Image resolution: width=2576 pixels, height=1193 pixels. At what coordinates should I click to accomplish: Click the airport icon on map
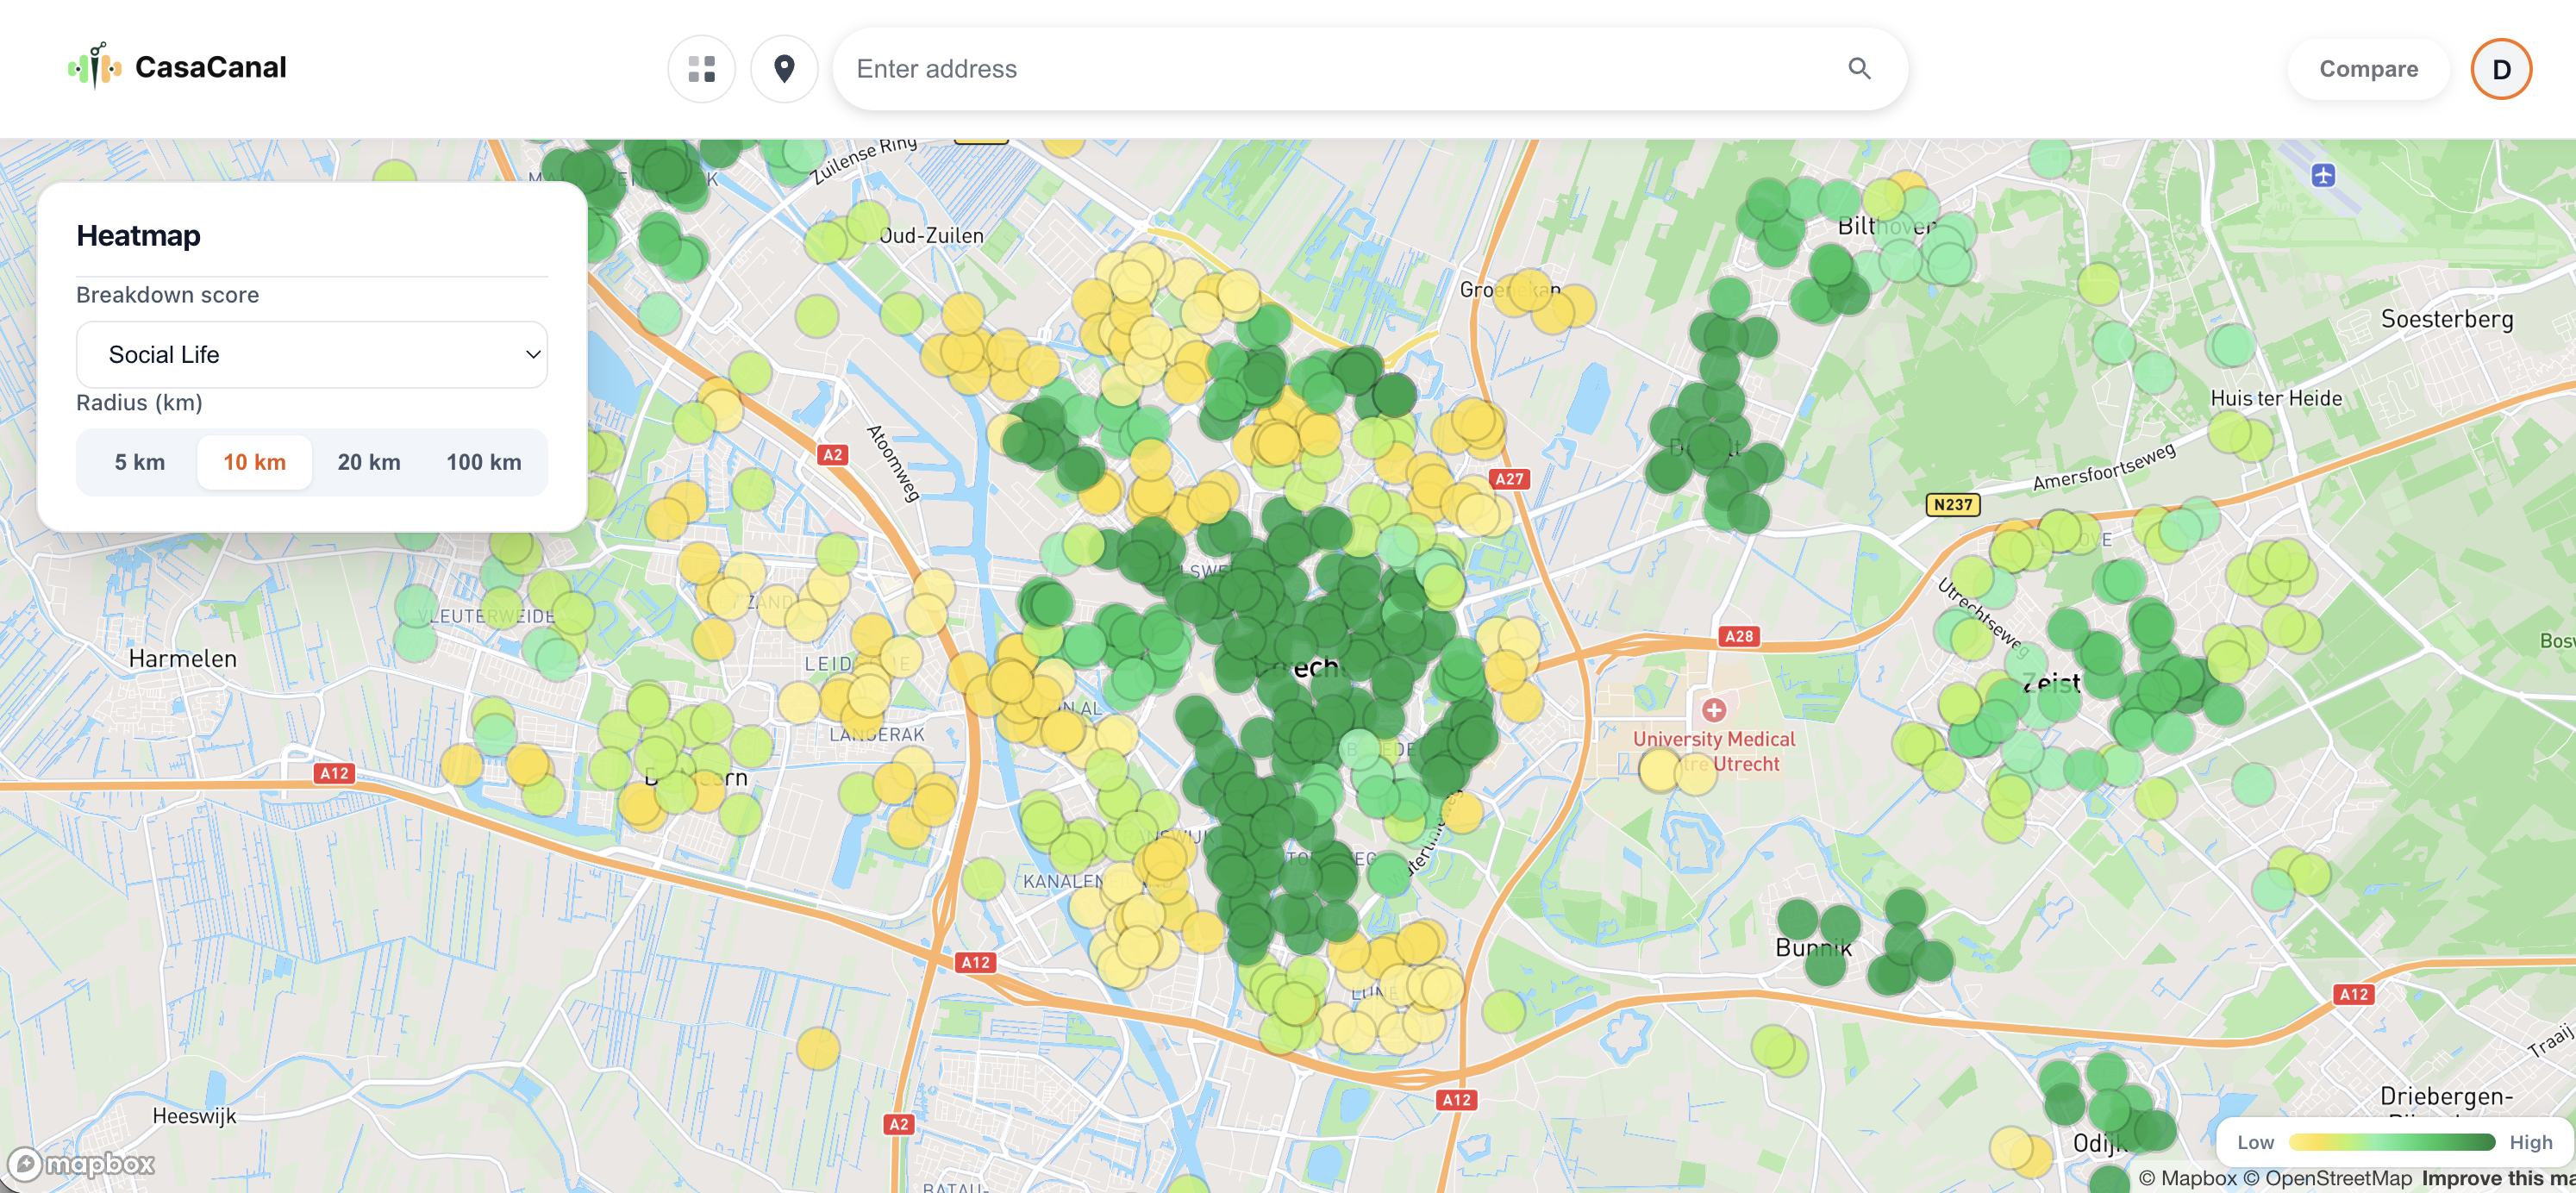[x=2322, y=176]
